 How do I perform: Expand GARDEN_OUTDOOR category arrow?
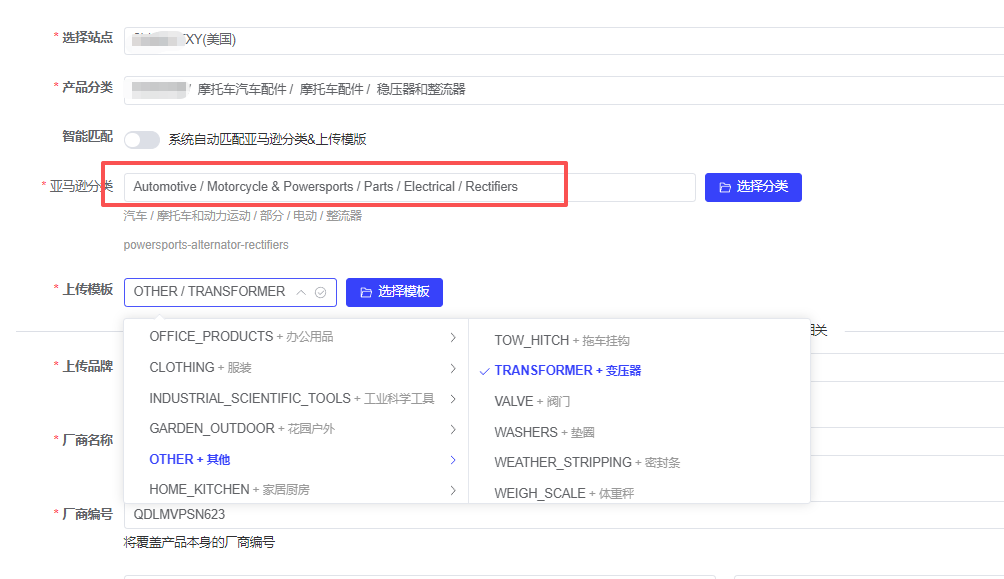click(453, 429)
